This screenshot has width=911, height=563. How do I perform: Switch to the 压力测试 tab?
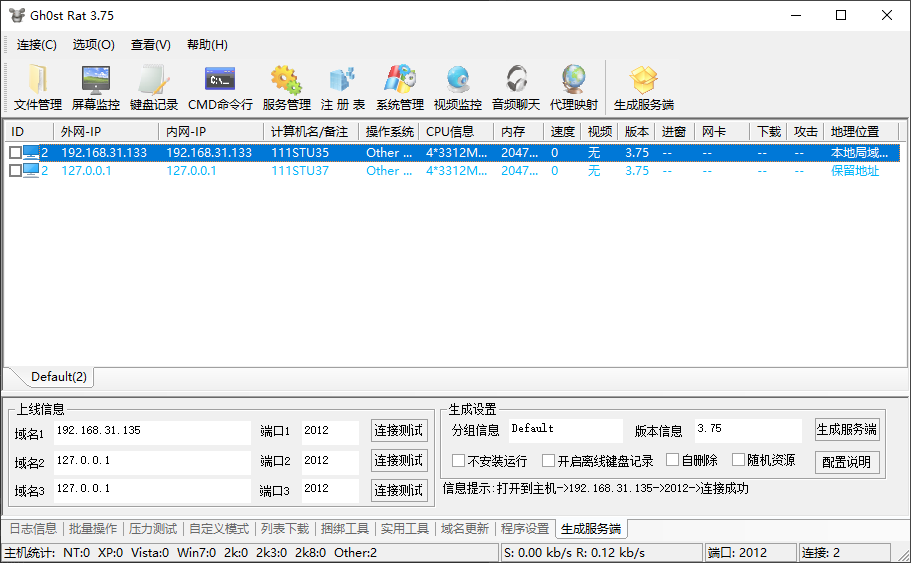pyautogui.click(x=153, y=529)
